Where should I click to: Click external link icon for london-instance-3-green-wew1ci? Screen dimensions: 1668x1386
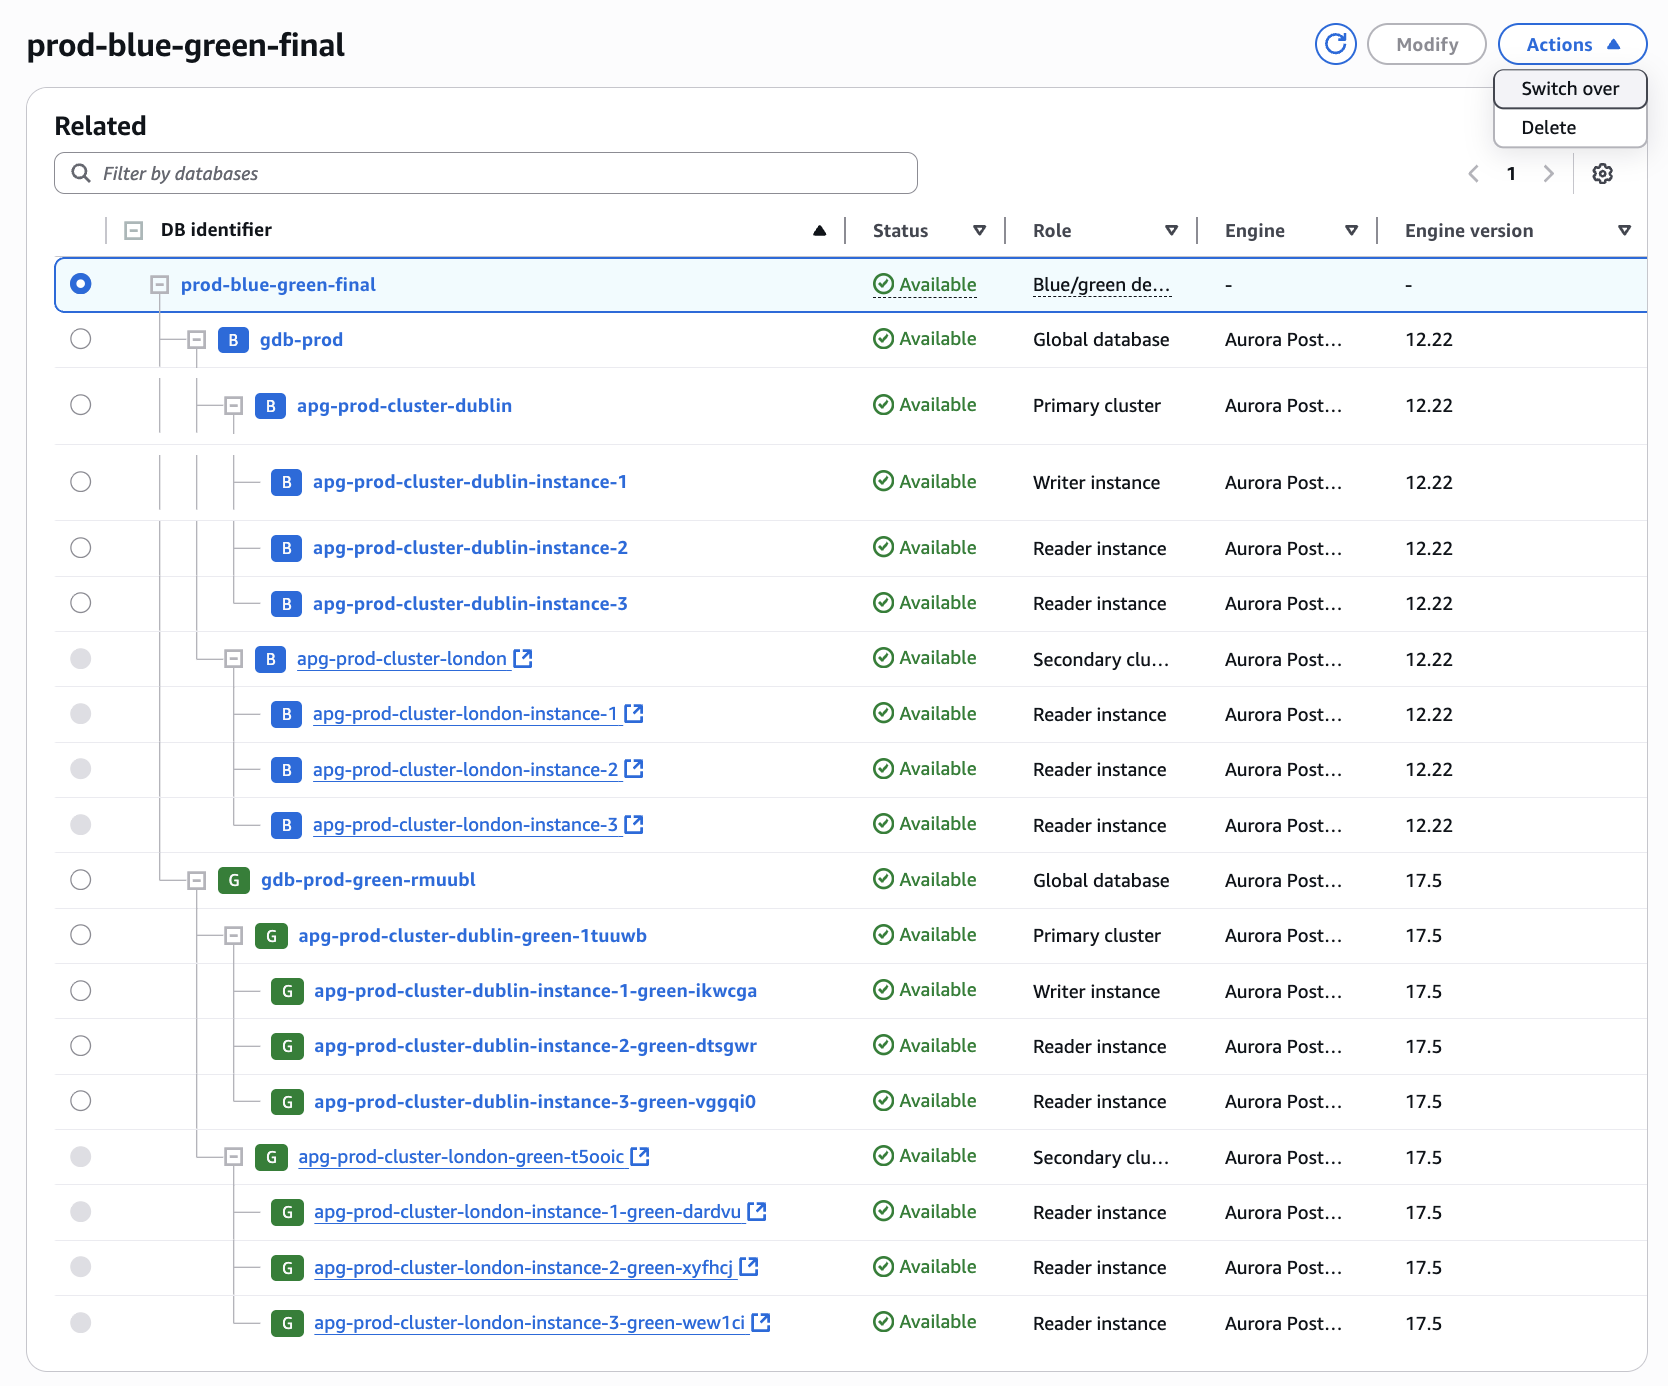click(761, 1323)
